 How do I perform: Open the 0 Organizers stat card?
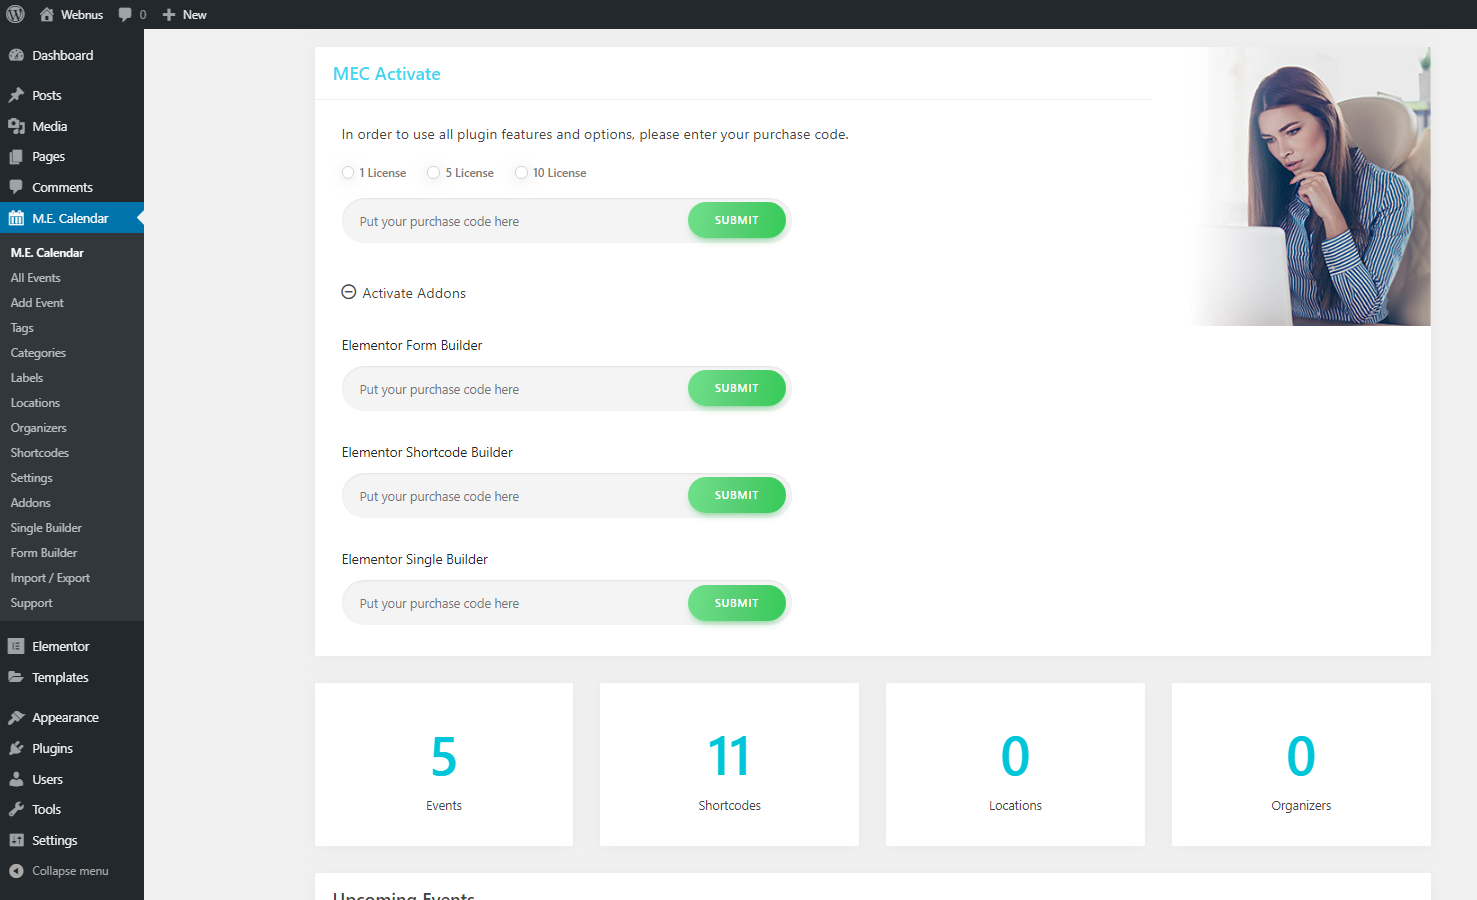tap(1301, 764)
